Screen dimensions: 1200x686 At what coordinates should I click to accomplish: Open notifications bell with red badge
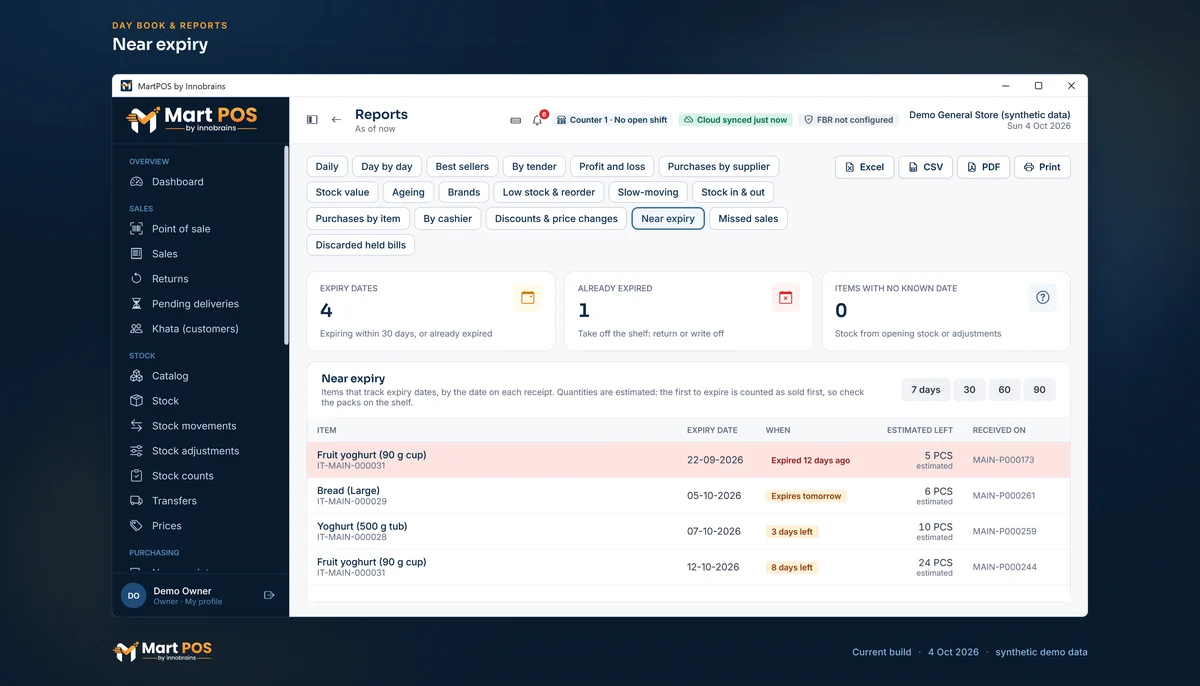pyautogui.click(x=538, y=120)
